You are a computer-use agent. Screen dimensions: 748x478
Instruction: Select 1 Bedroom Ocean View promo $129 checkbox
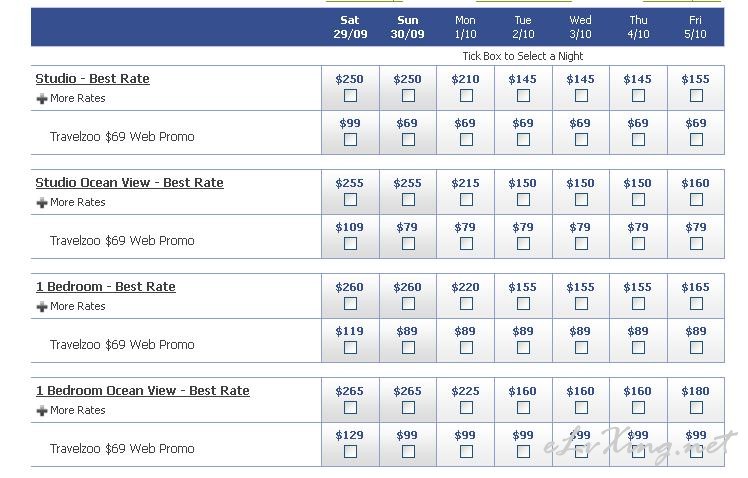pos(350,452)
